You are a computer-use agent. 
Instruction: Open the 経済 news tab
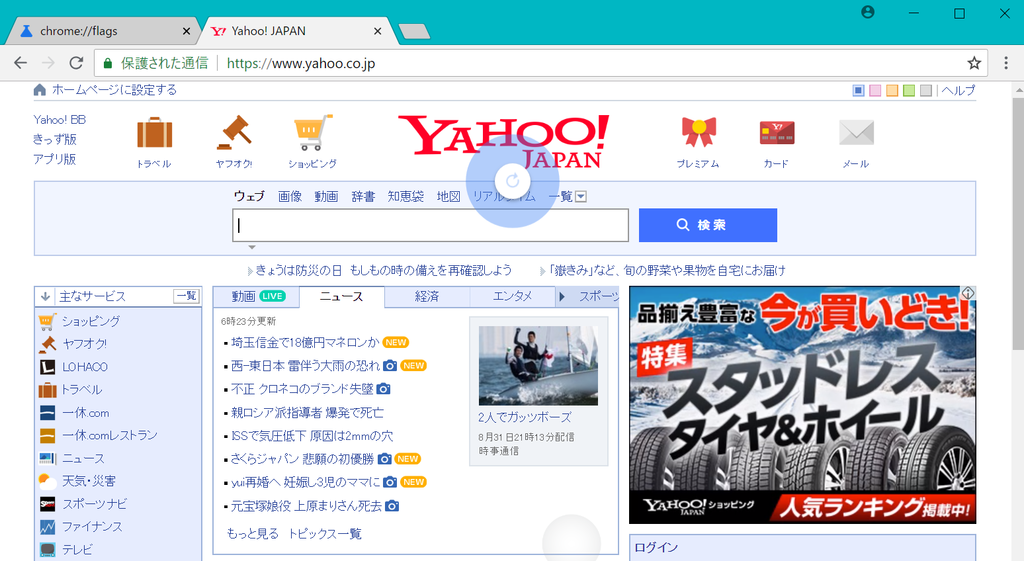pyautogui.click(x=427, y=297)
